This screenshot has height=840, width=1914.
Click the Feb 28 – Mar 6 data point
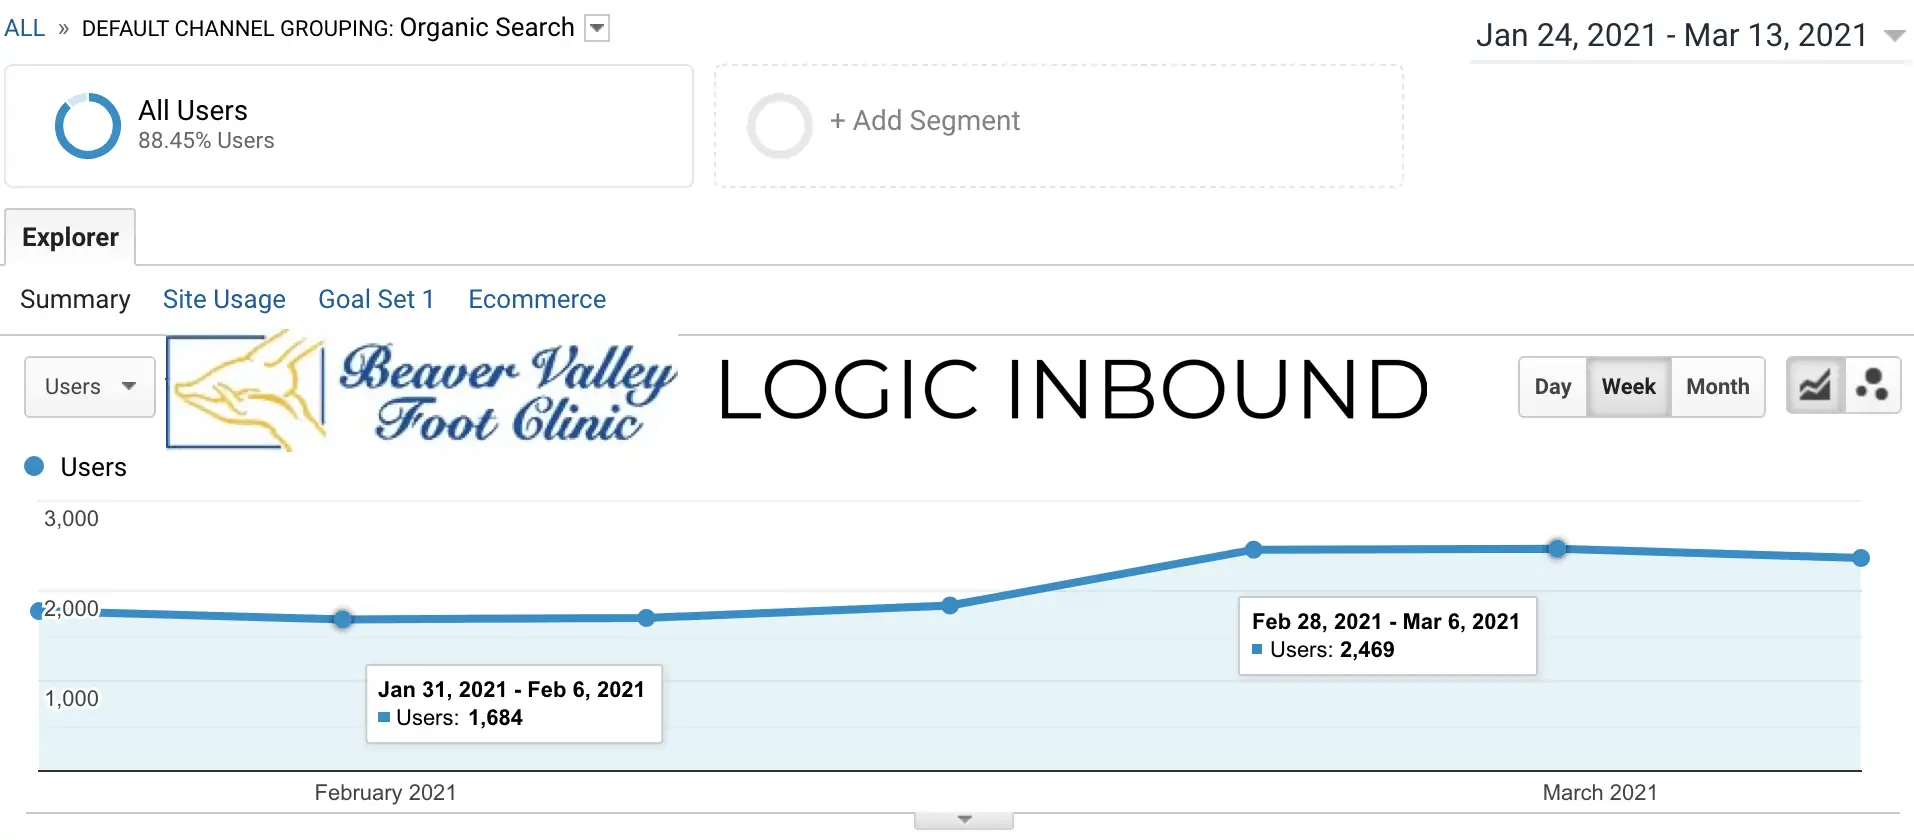1557,548
